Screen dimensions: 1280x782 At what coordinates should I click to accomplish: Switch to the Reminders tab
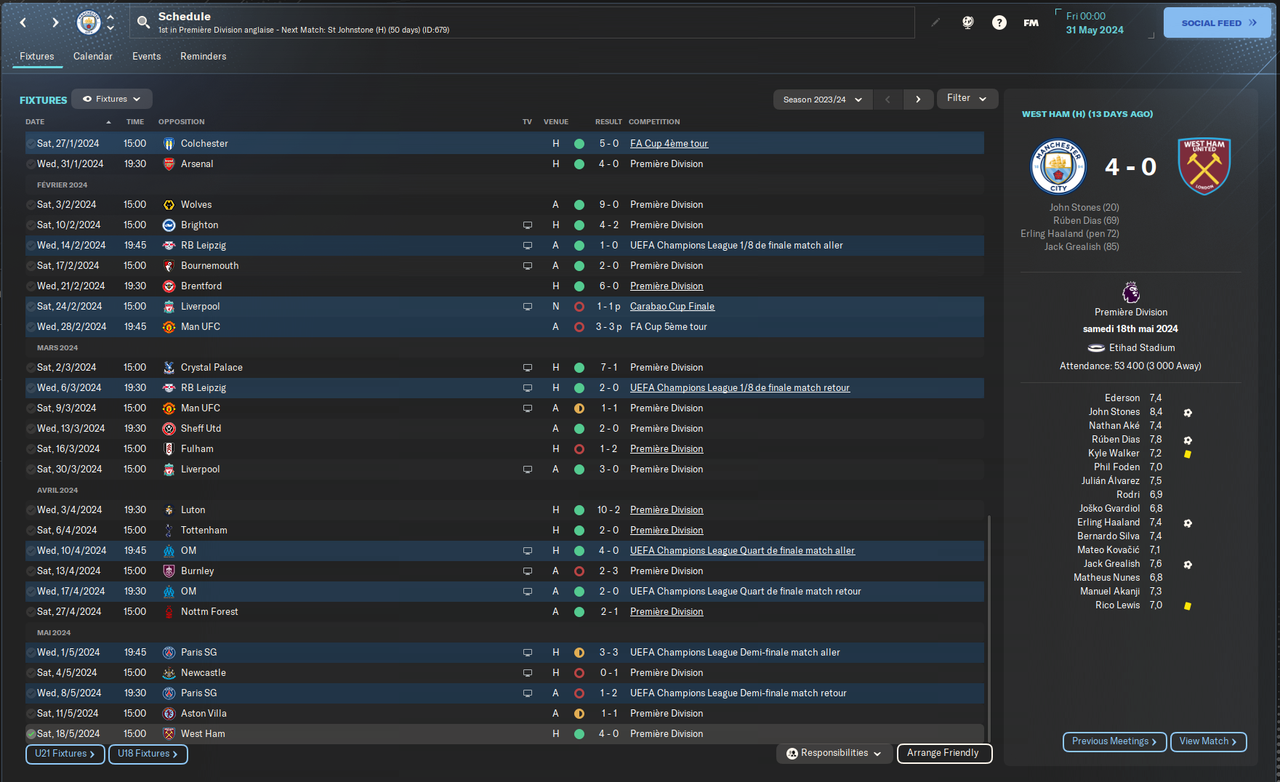(203, 56)
